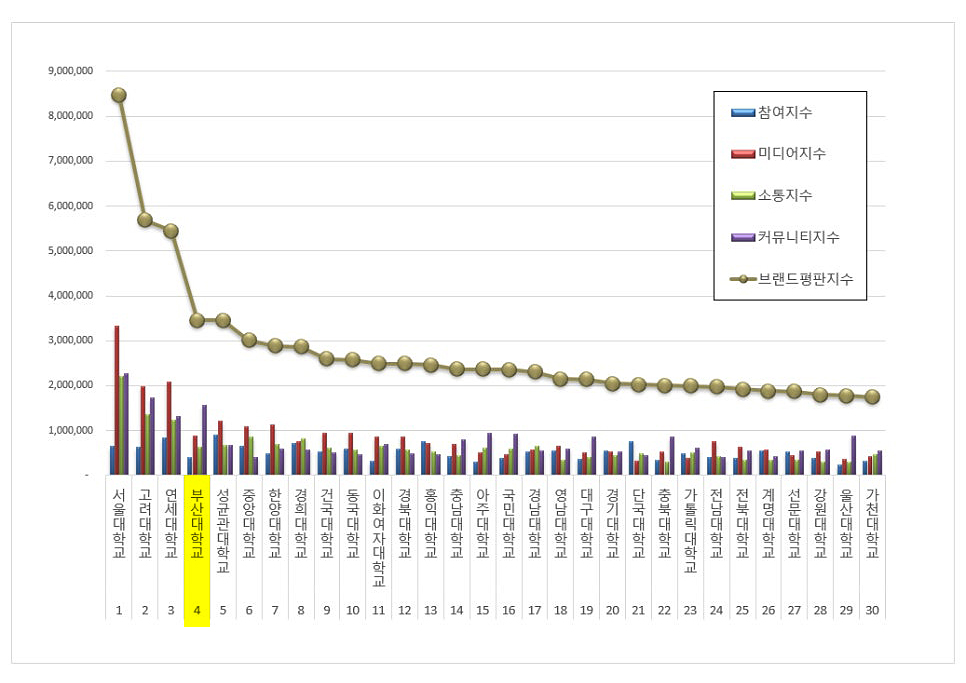Screen dimensions: 966x683
Task: Click the 브랜드평판지수 circle legend marker
Action: pos(743,279)
